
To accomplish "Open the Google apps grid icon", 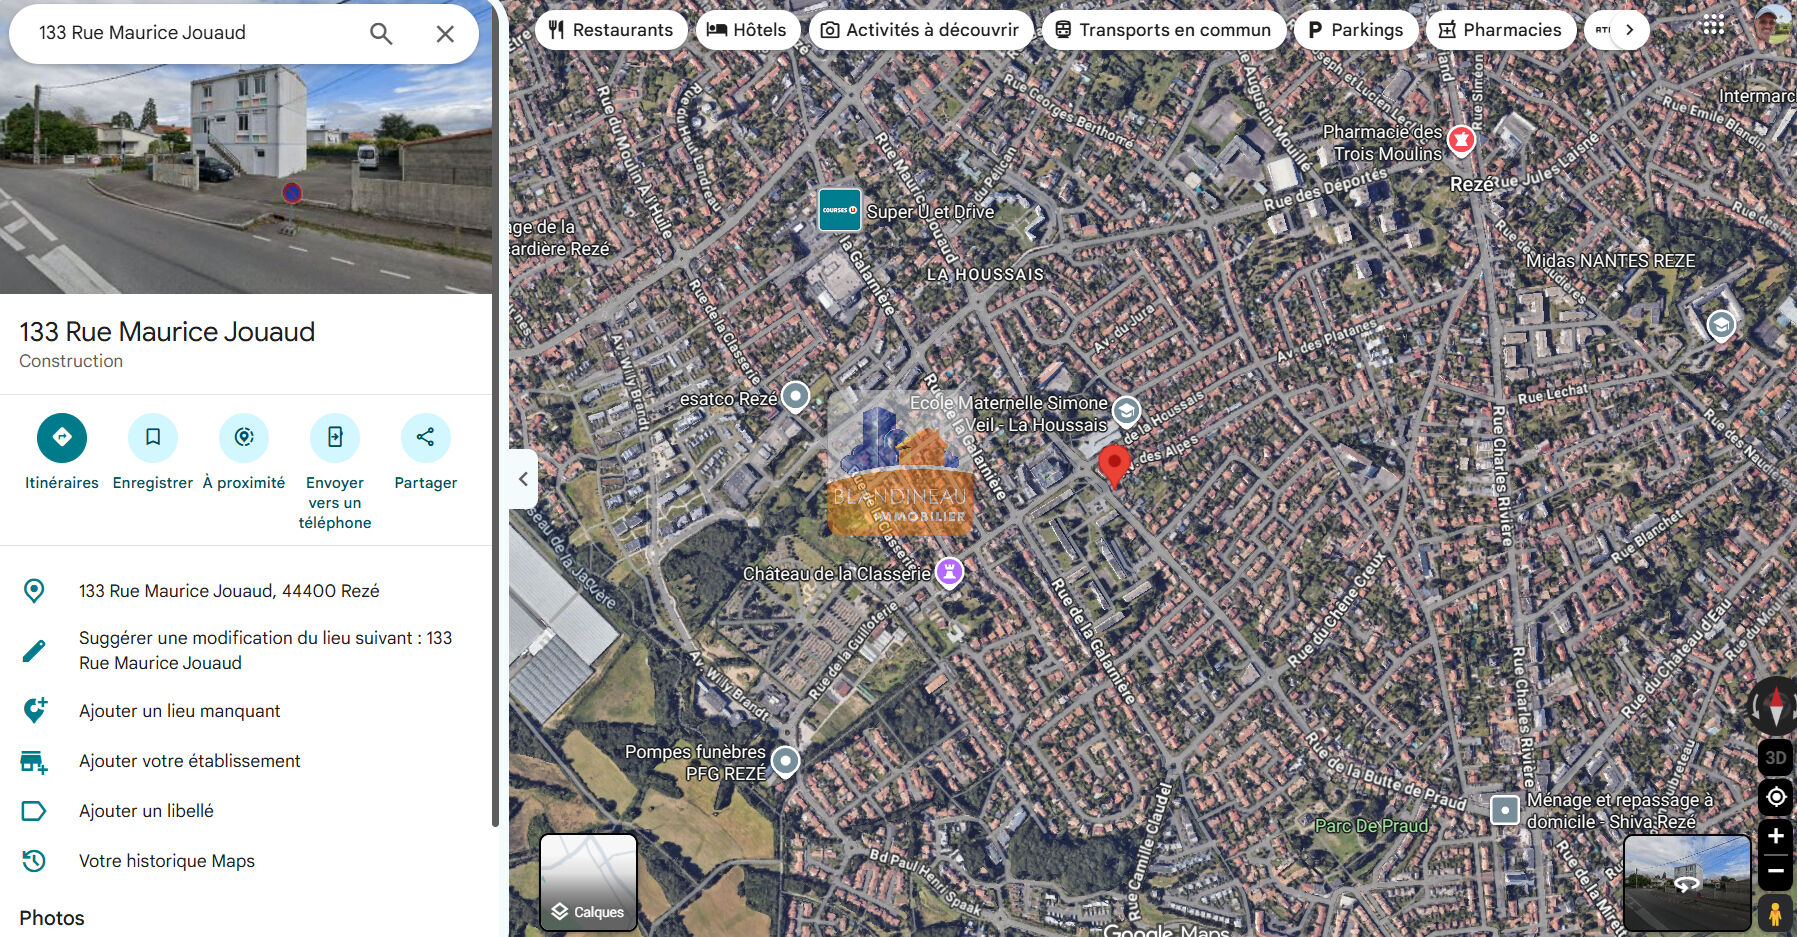I will tap(1714, 25).
